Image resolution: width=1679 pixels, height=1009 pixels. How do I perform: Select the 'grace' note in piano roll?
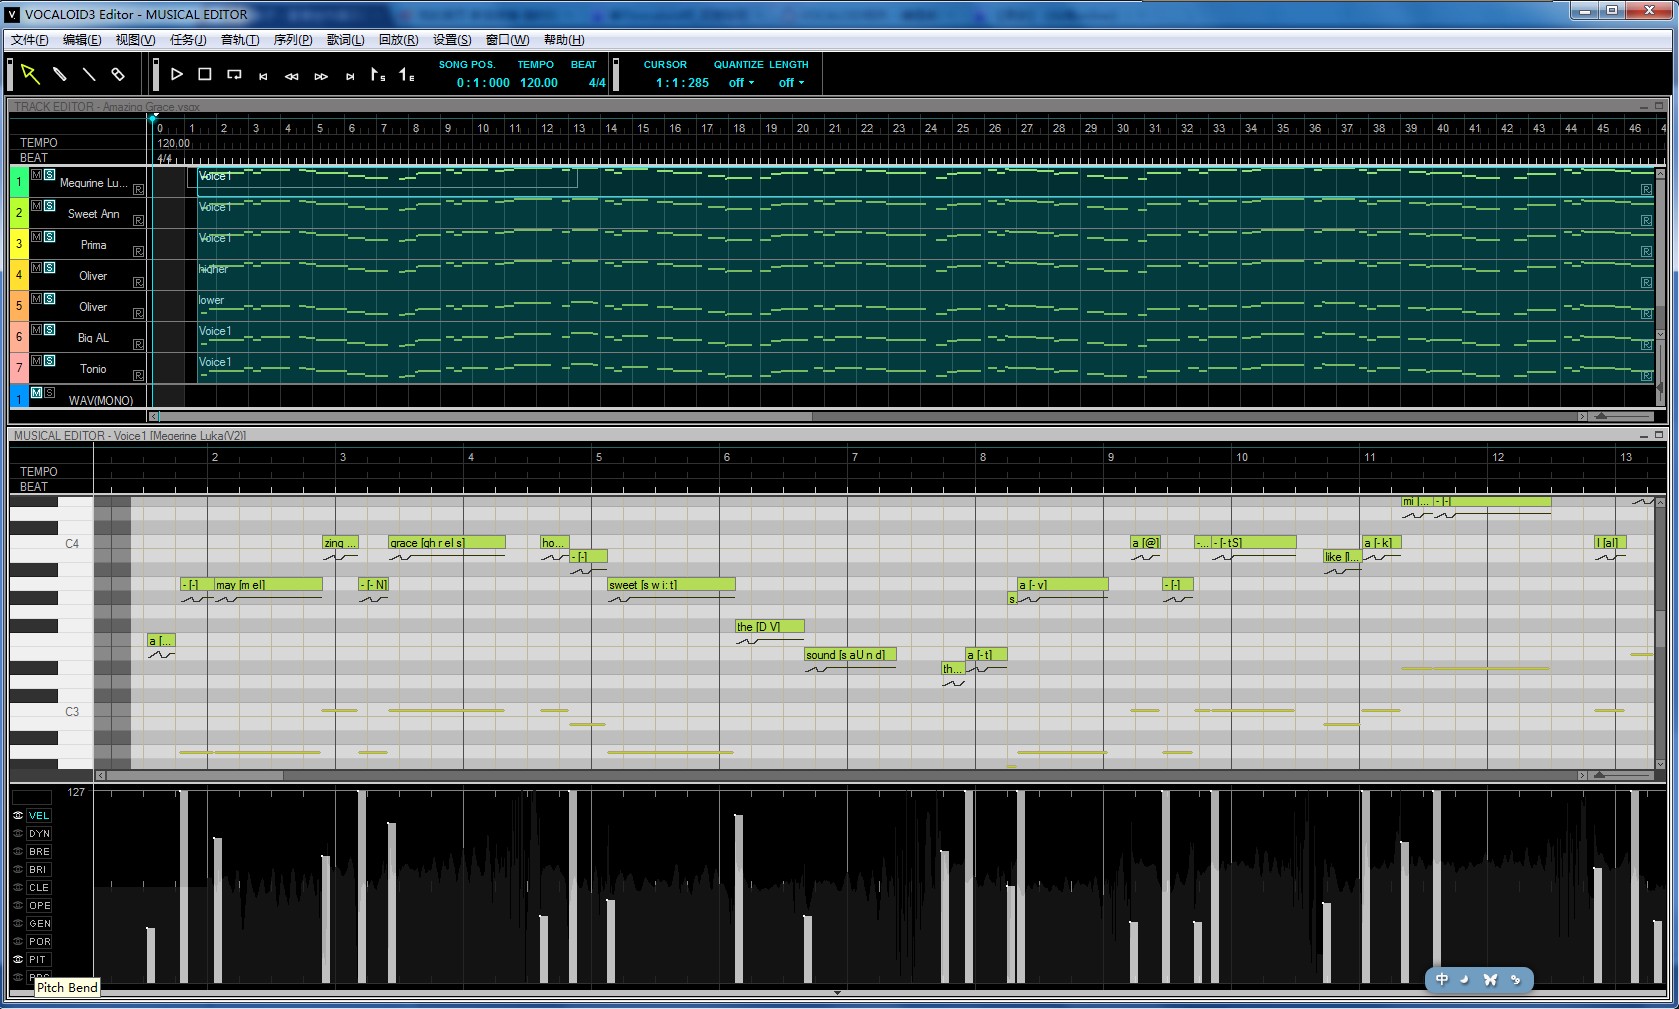tap(446, 543)
